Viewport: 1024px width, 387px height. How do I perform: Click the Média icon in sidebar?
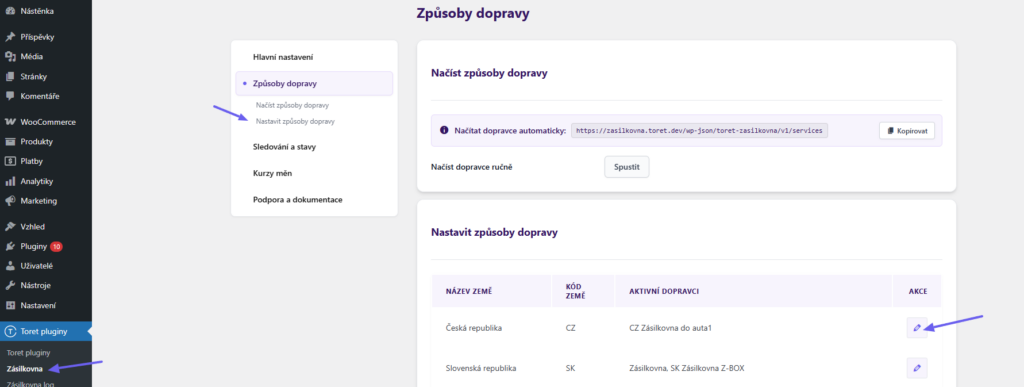click(x=10, y=57)
